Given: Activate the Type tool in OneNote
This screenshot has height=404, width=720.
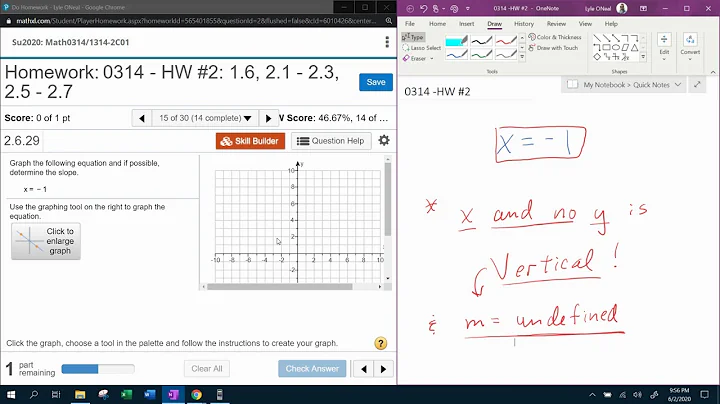Looking at the screenshot, I should click(x=413, y=37).
